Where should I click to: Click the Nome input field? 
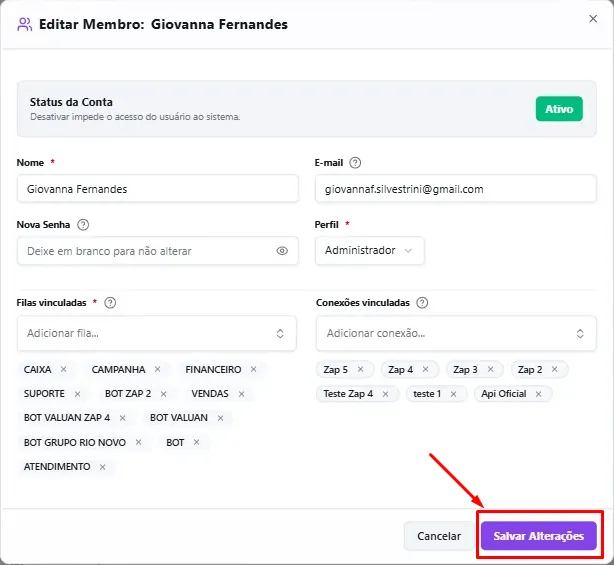[x=158, y=189]
